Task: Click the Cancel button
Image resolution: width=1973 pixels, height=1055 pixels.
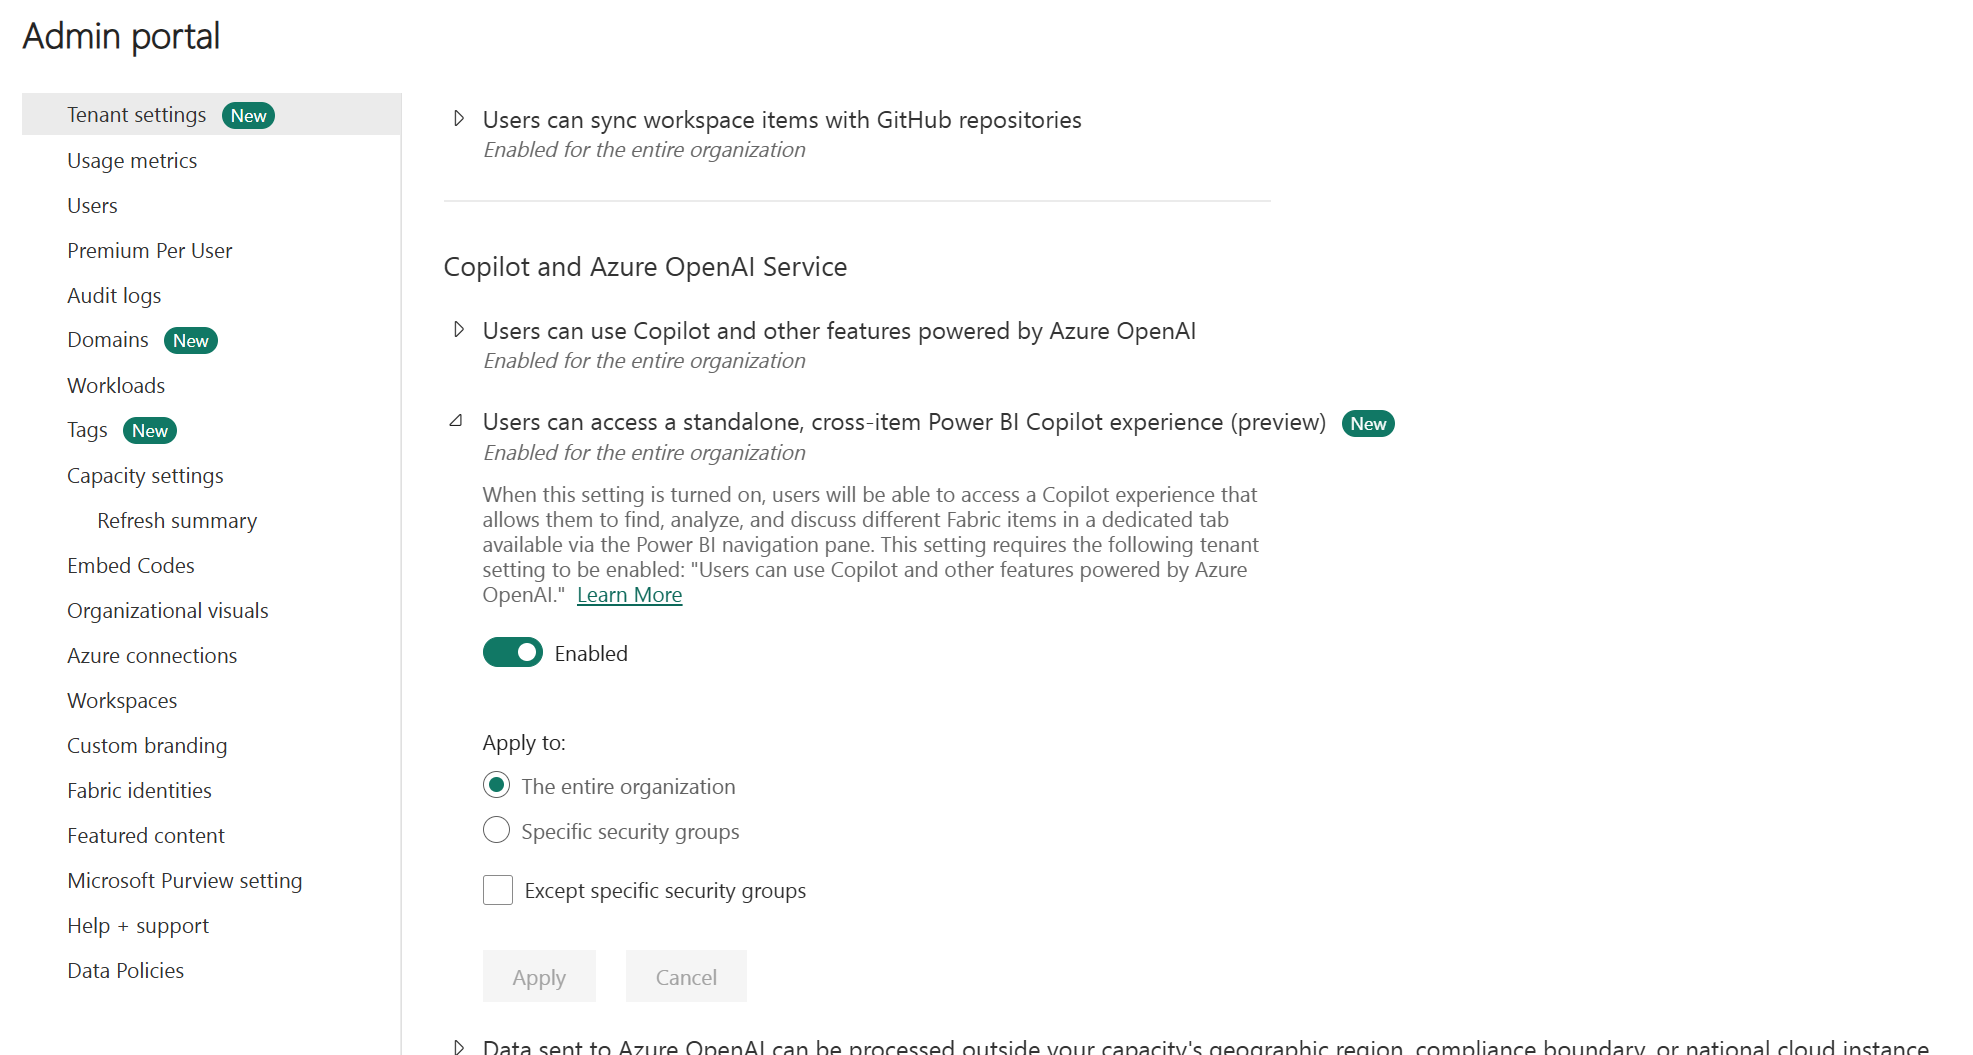Action: pyautogui.click(x=686, y=977)
